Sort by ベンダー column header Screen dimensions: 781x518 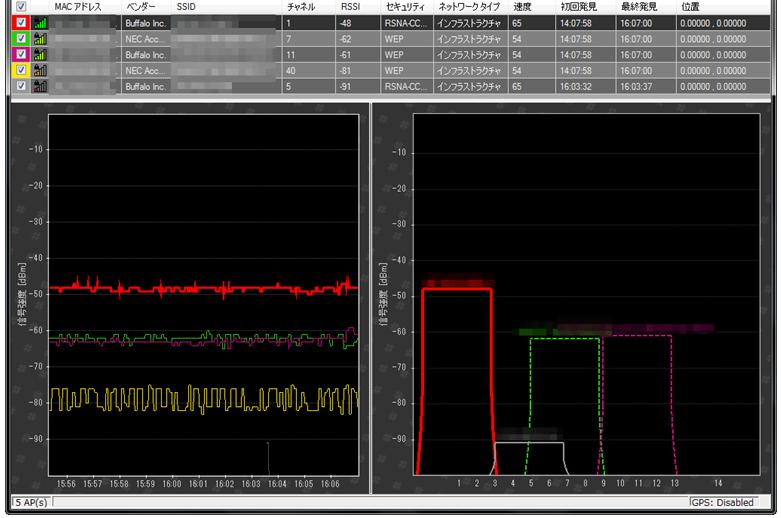[x=141, y=7]
